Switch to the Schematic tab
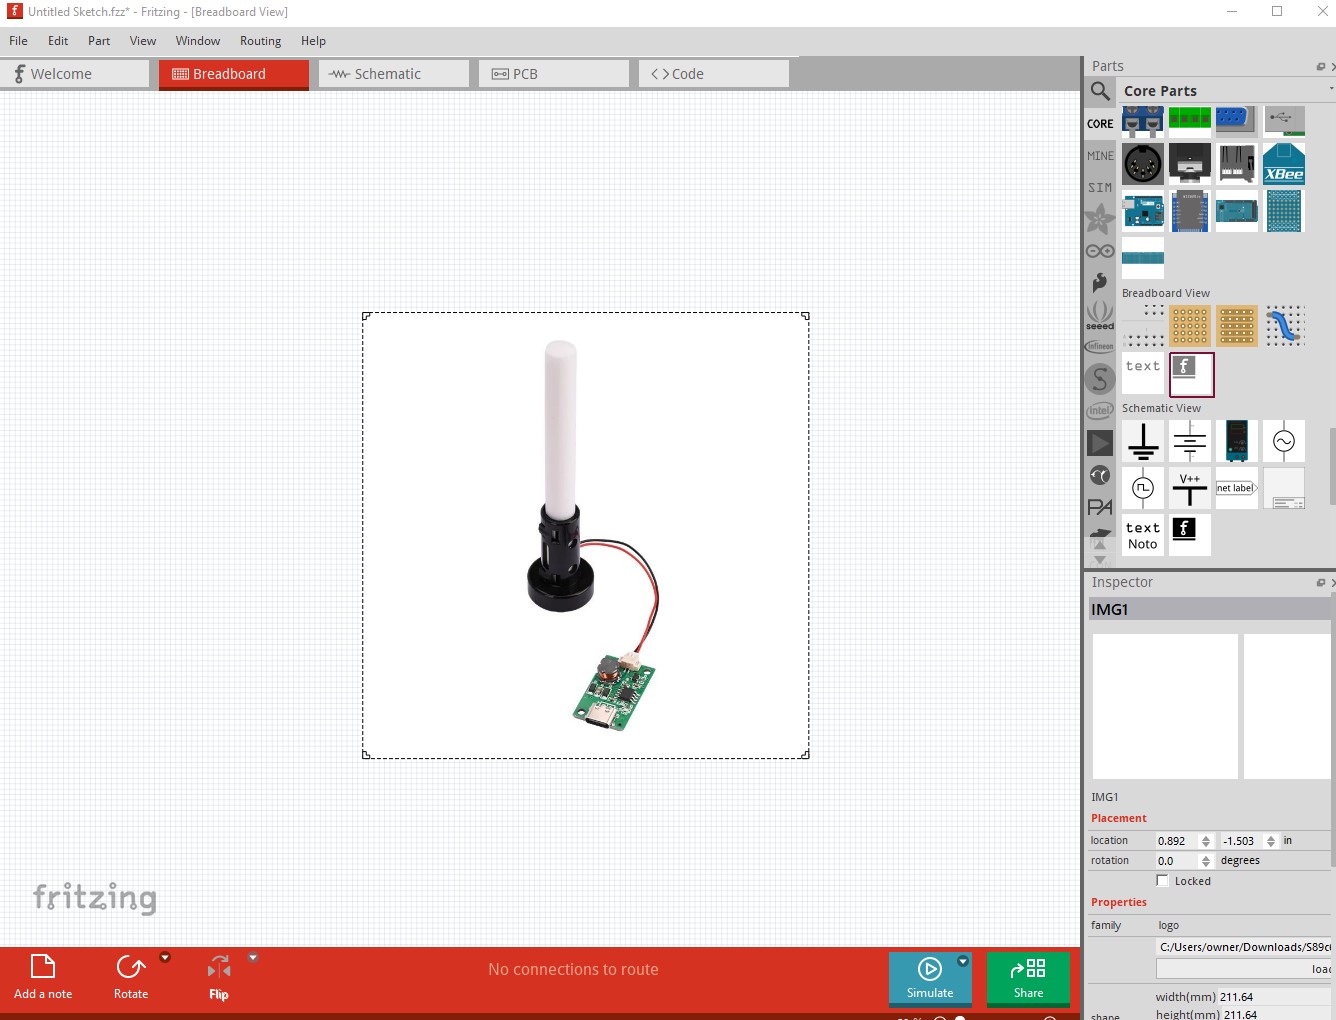The width and height of the screenshot is (1336, 1020). [393, 74]
